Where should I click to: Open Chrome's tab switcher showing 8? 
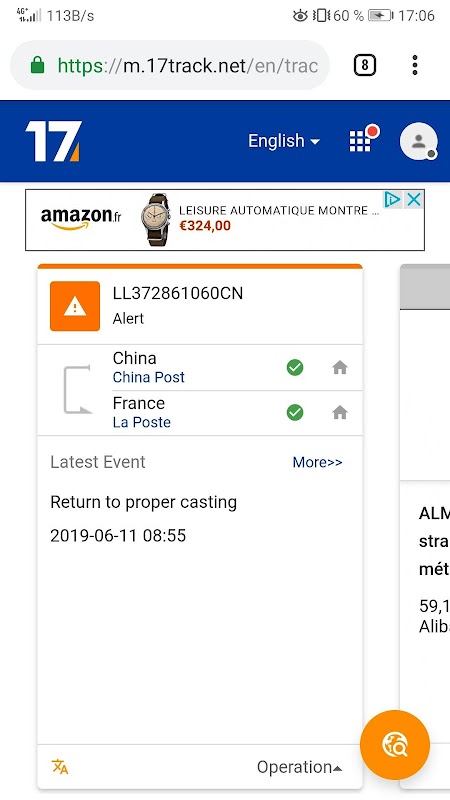(365, 65)
